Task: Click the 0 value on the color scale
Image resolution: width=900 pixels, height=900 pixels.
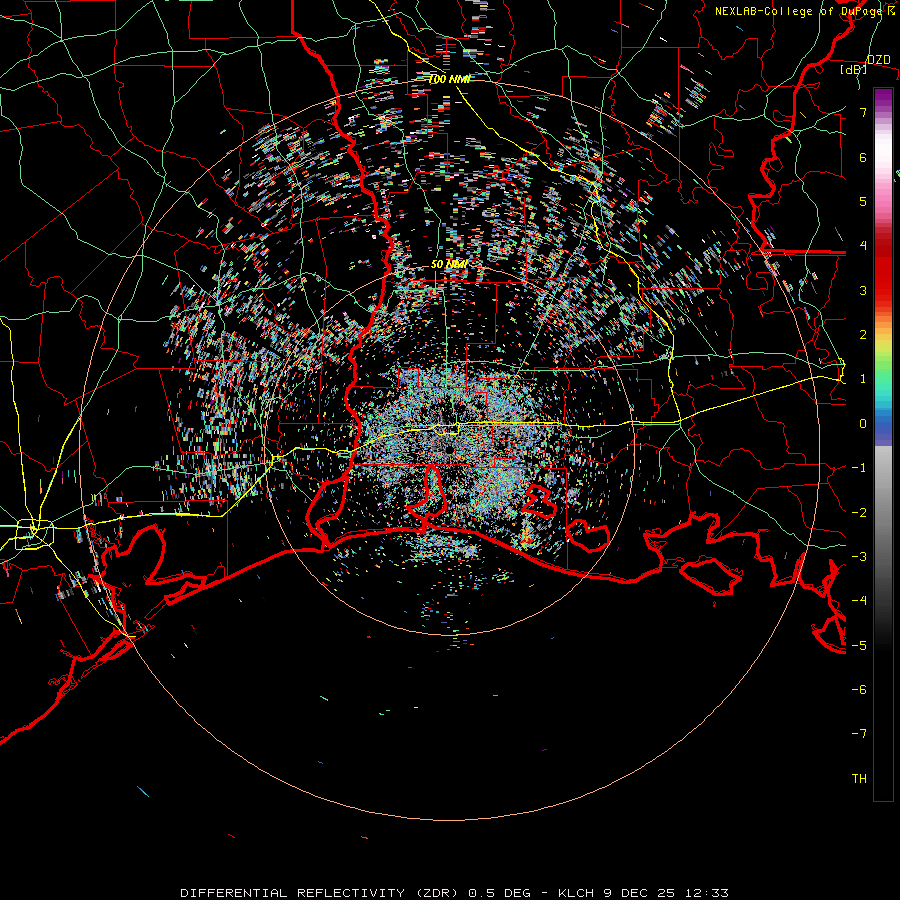Action: (x=863, y=424)
